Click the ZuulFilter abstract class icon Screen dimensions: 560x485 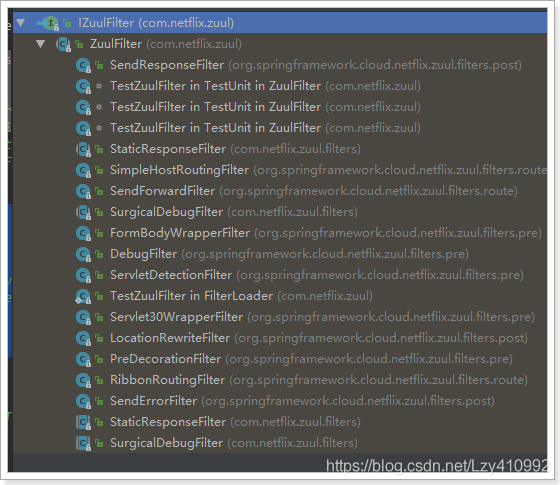pyautogui.click(x=64, y=44)
